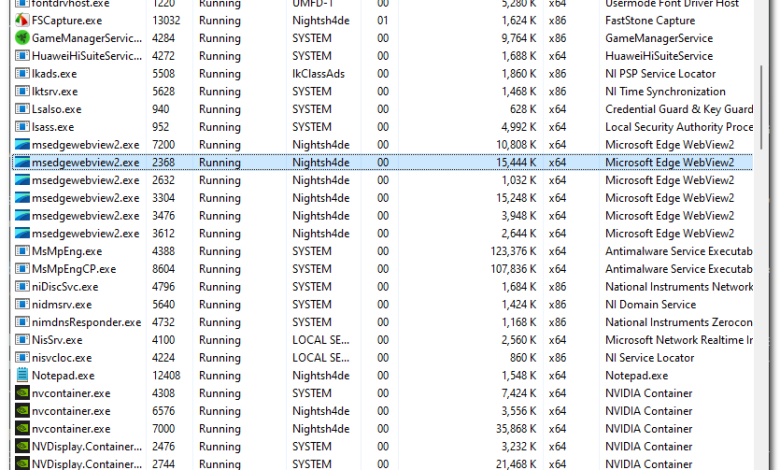This screenshot has width=780, height=470.
Task: Click the Credential Guard & Key Guard description
Action: (x=679, y=109)
